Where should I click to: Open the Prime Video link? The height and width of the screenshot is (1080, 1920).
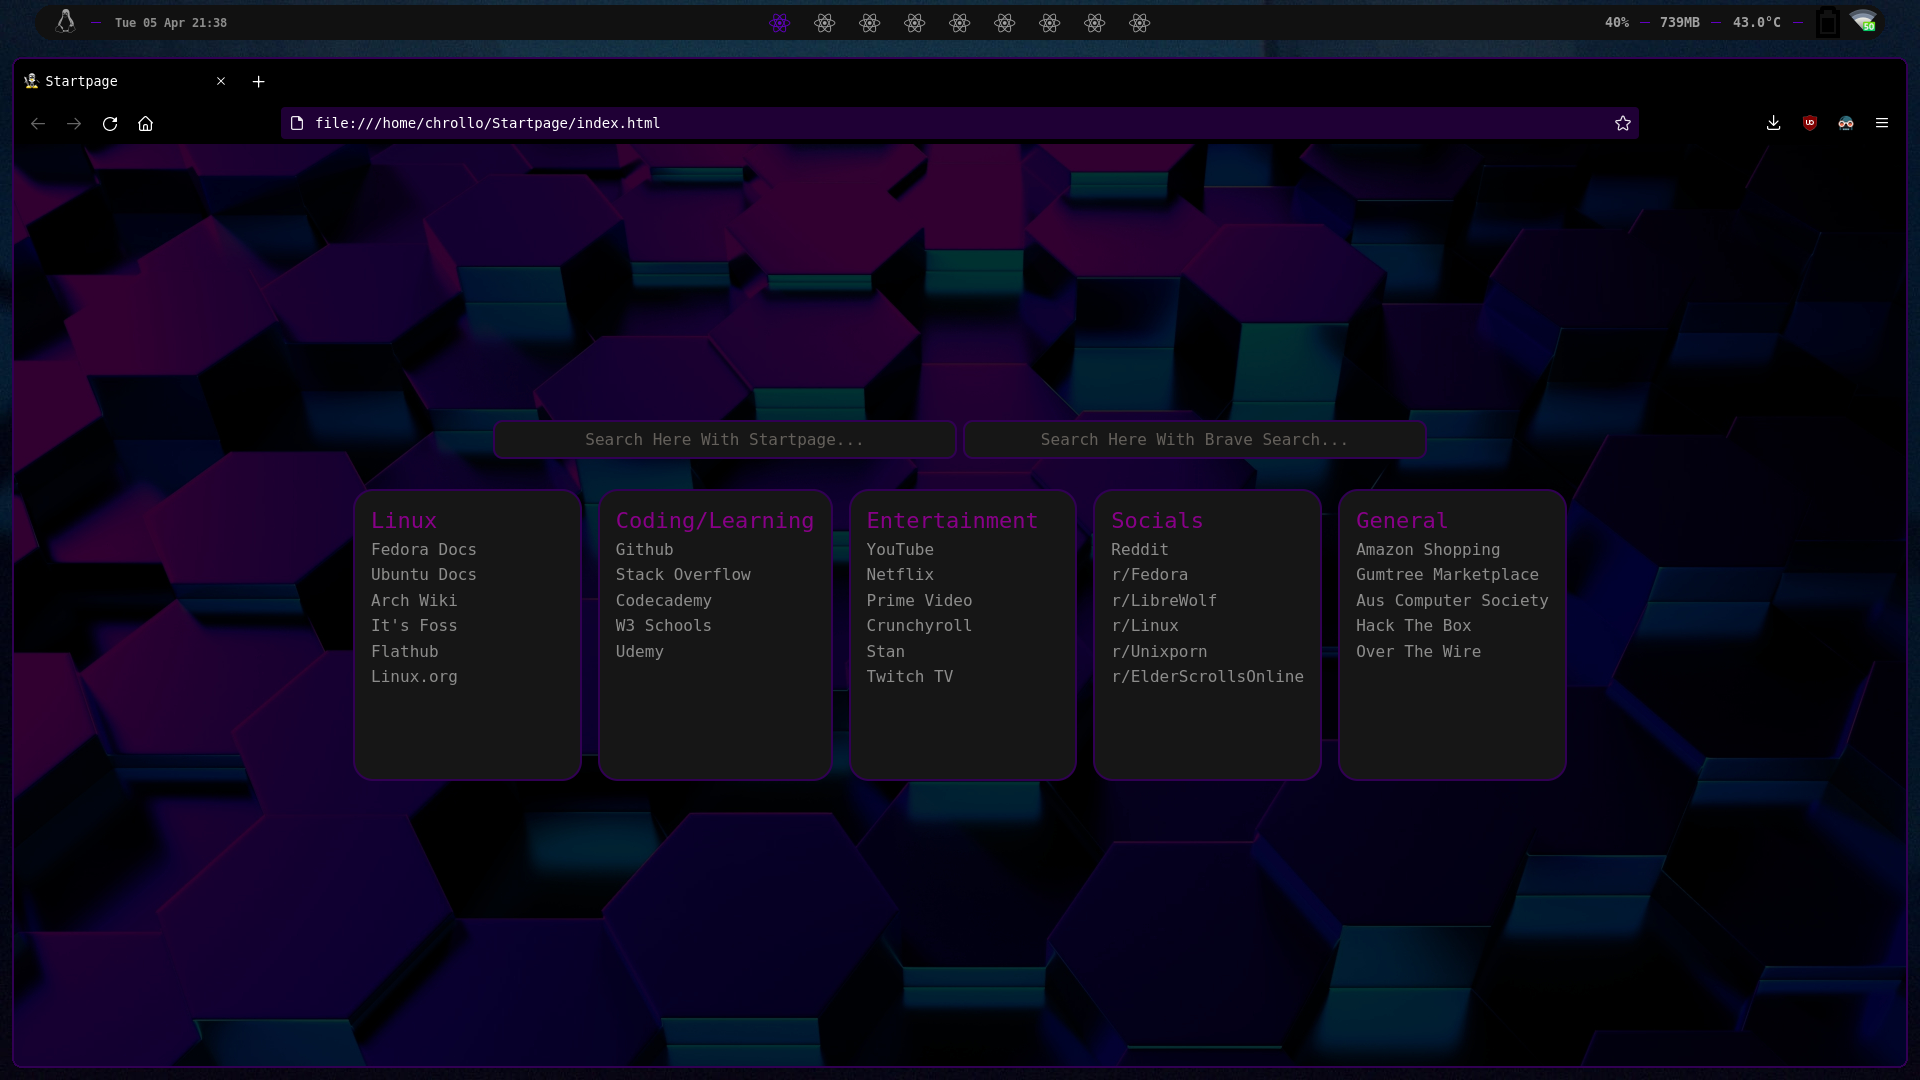(x=920, y=601)
